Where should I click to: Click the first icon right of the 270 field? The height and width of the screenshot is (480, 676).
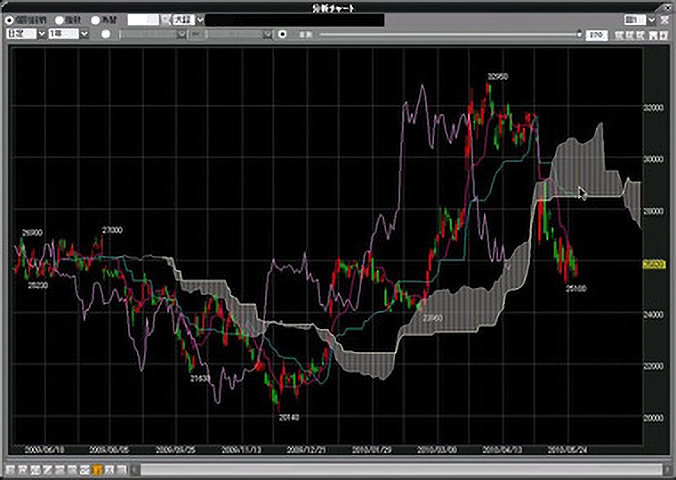(620, 34)
